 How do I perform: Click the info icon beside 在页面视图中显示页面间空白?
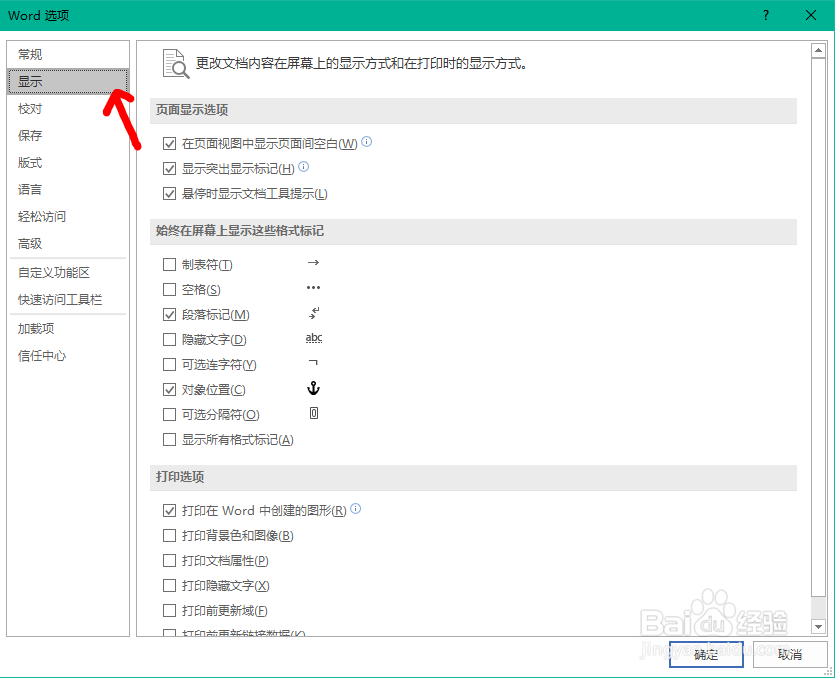point(366,142)
